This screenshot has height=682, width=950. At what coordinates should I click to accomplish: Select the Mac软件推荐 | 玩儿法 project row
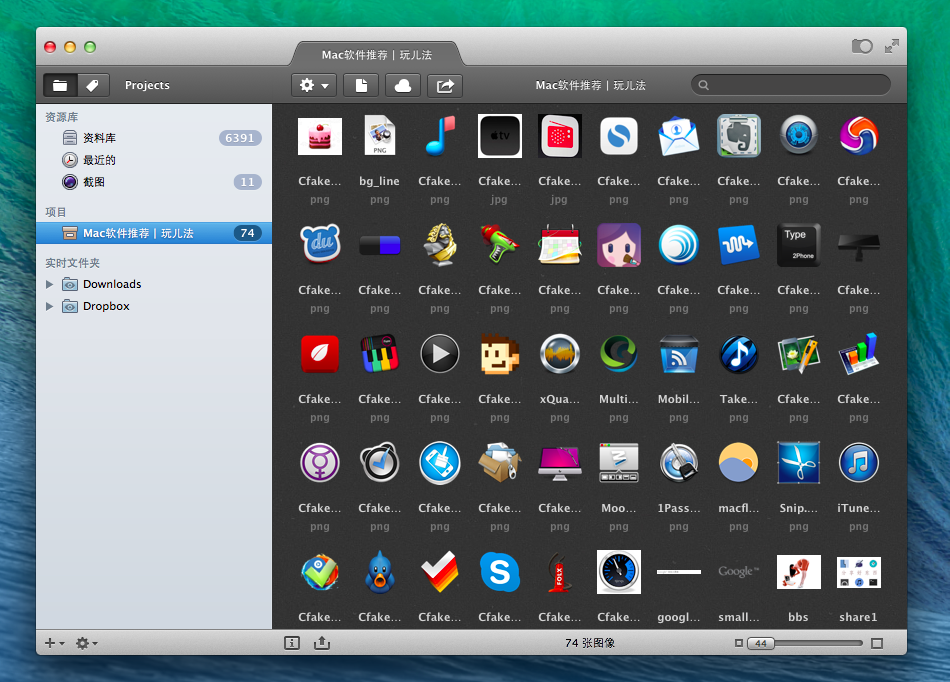coord(154,233)
